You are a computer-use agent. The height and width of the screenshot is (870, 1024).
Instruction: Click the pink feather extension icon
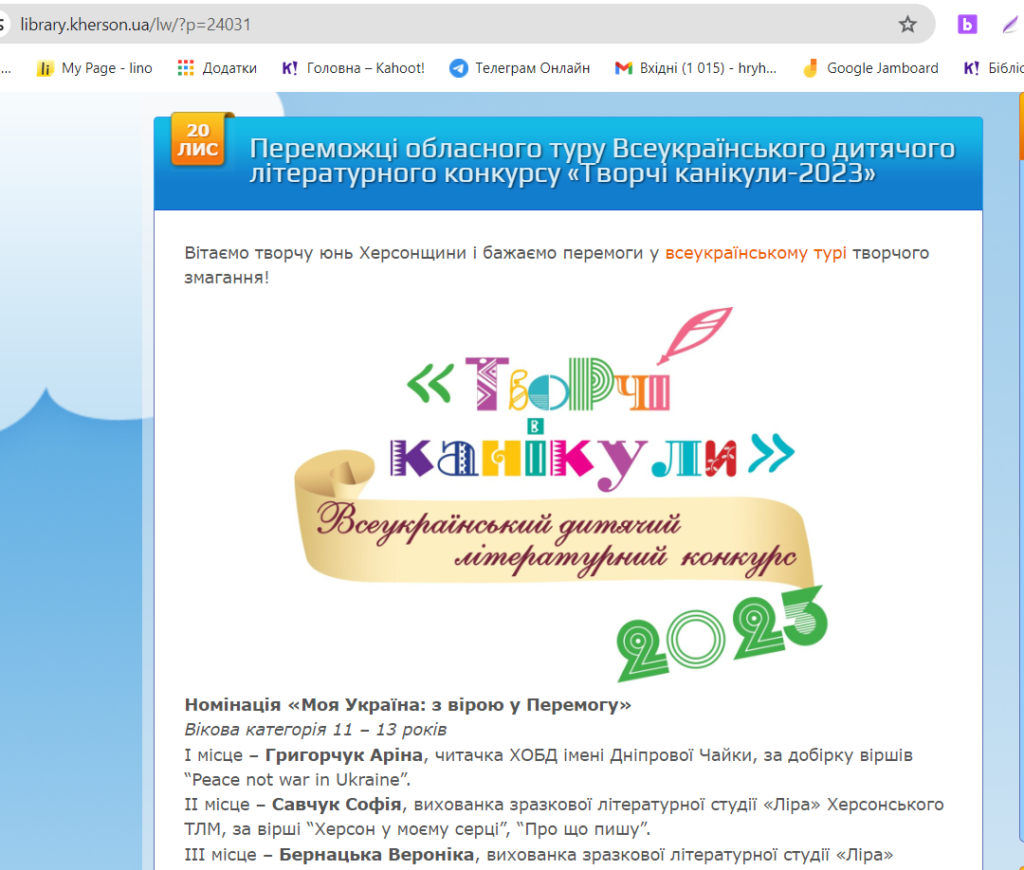point(1012,25)
